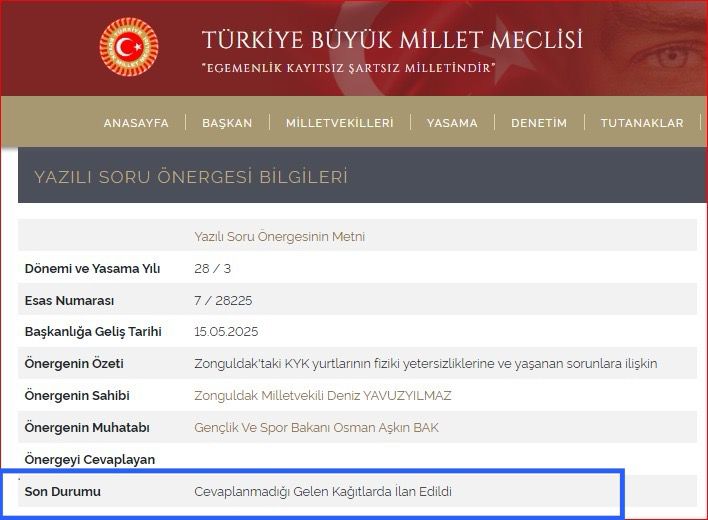The width and height of the screenshot is (708, 520).
Task: Click the Önergeyi Cevaplayan label
Action: click(89, 460)
